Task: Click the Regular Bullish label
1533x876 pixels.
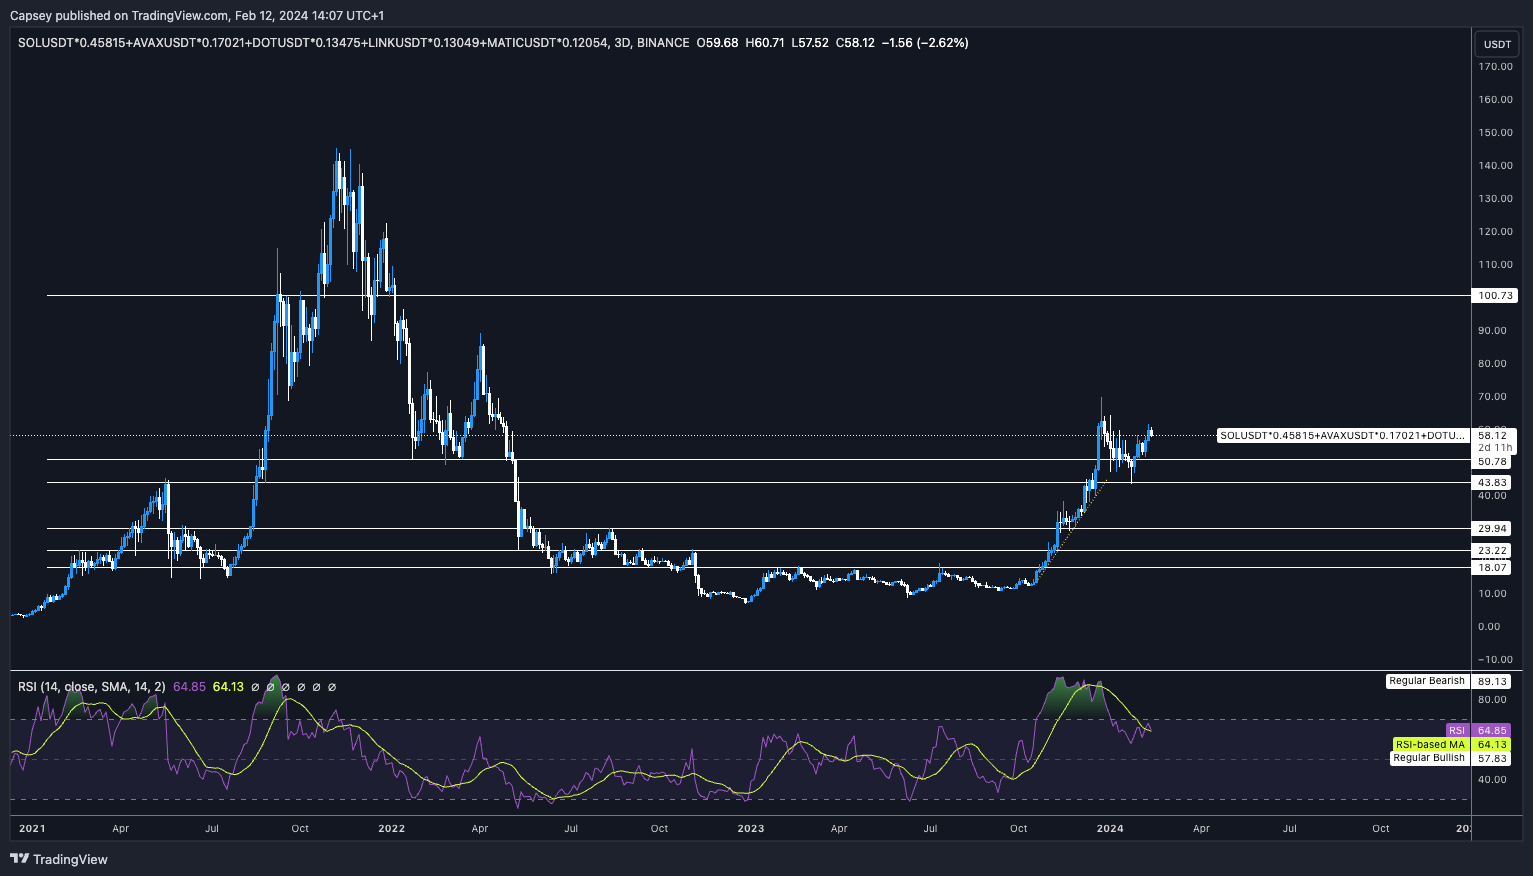Action: click(x=1428, y=758)
